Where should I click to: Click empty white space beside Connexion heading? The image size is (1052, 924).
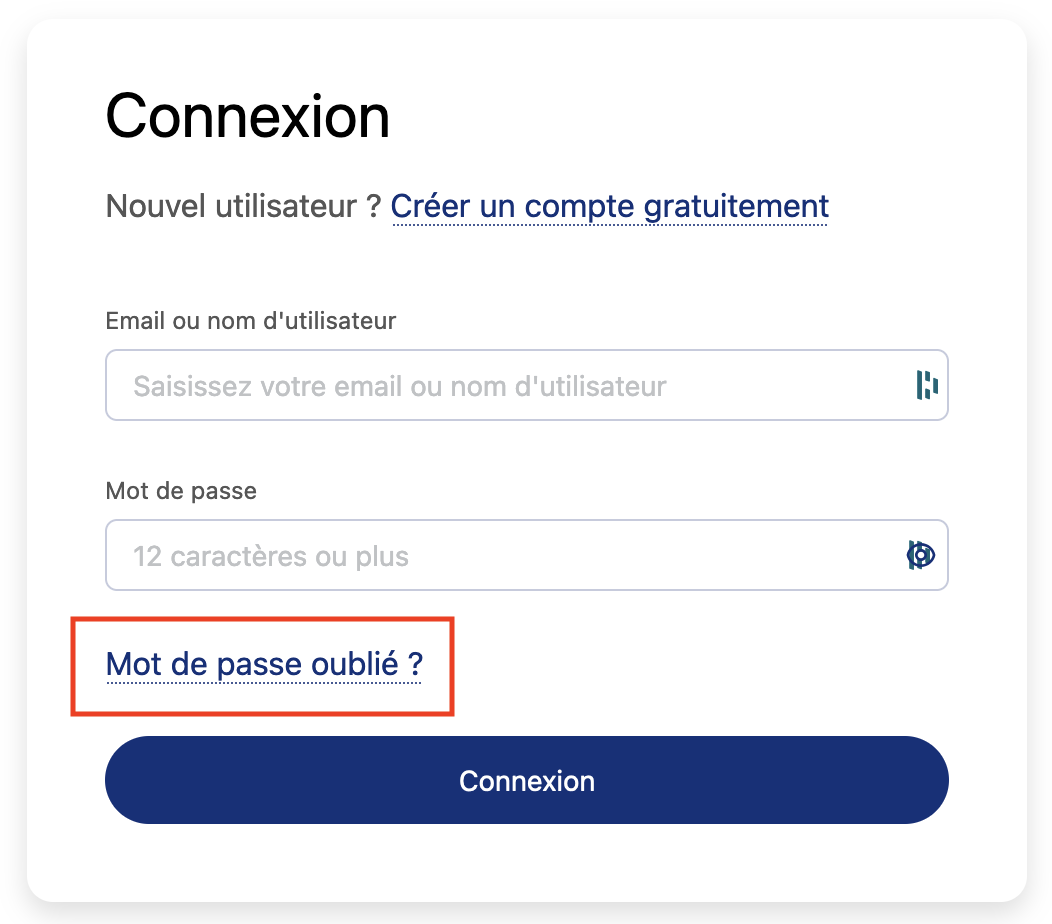coord(700,116)
